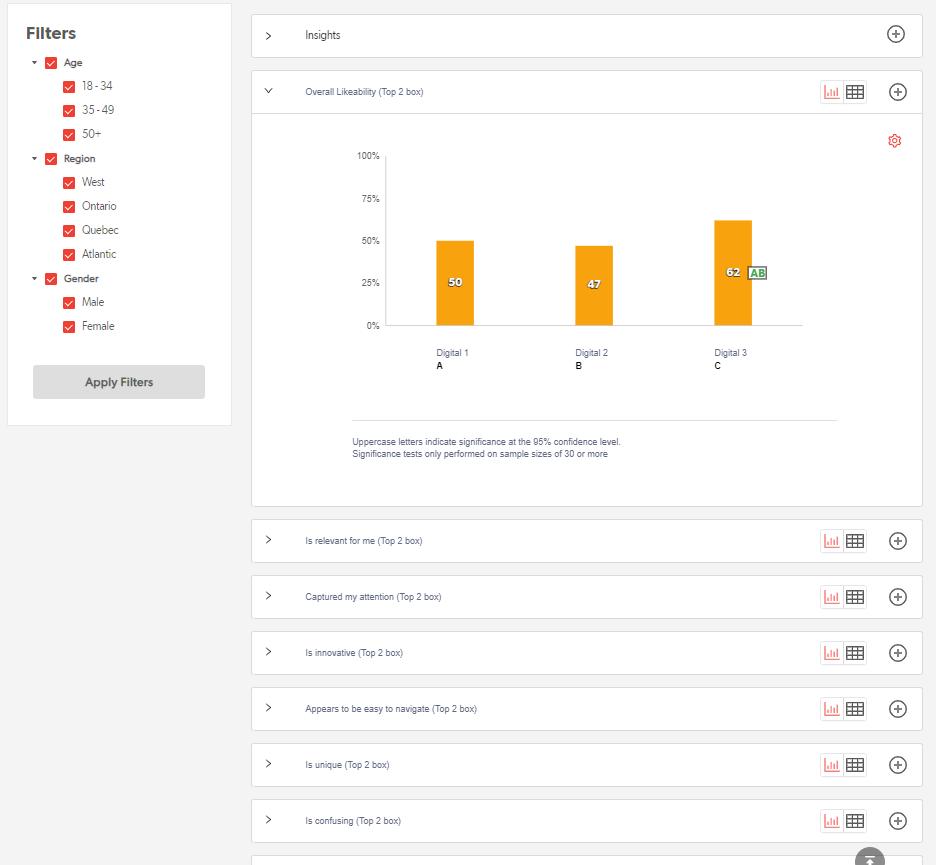Switch Overall Likeability to table view
The image size is (936, 865).
pos(855,92)
